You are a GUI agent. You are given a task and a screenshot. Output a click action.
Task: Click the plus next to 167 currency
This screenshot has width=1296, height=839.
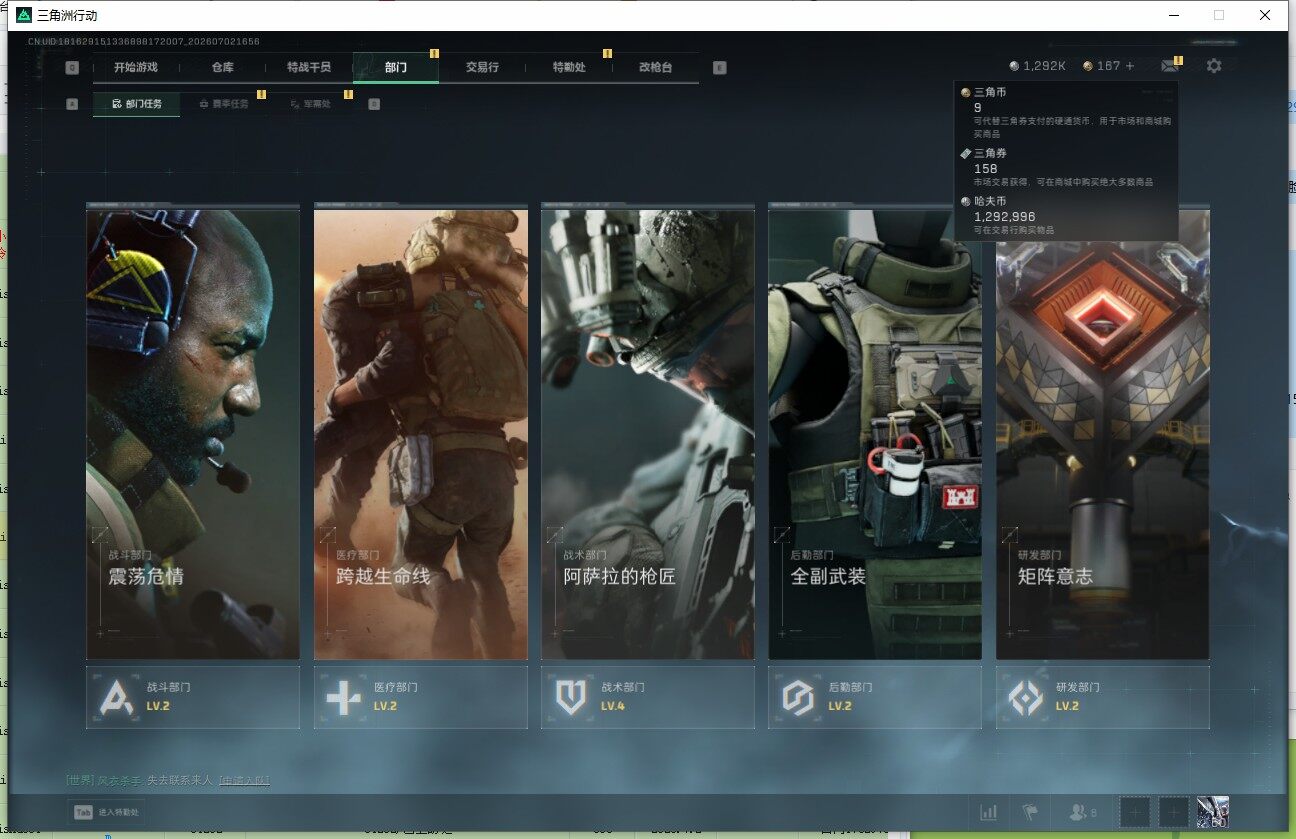point(1131,66)
